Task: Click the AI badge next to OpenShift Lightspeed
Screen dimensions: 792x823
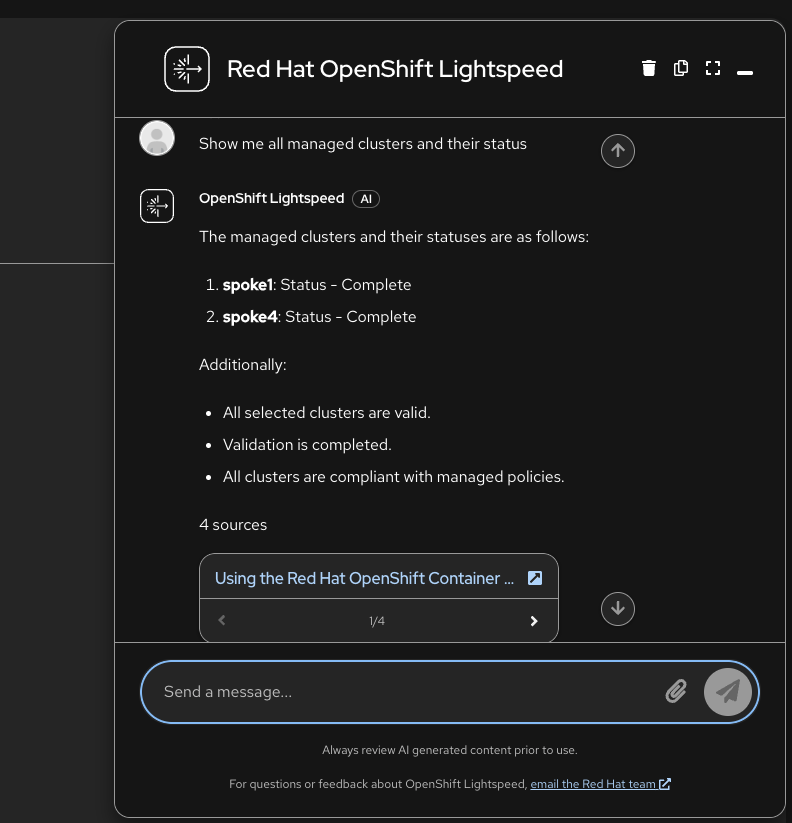Action: pos(366,199)
